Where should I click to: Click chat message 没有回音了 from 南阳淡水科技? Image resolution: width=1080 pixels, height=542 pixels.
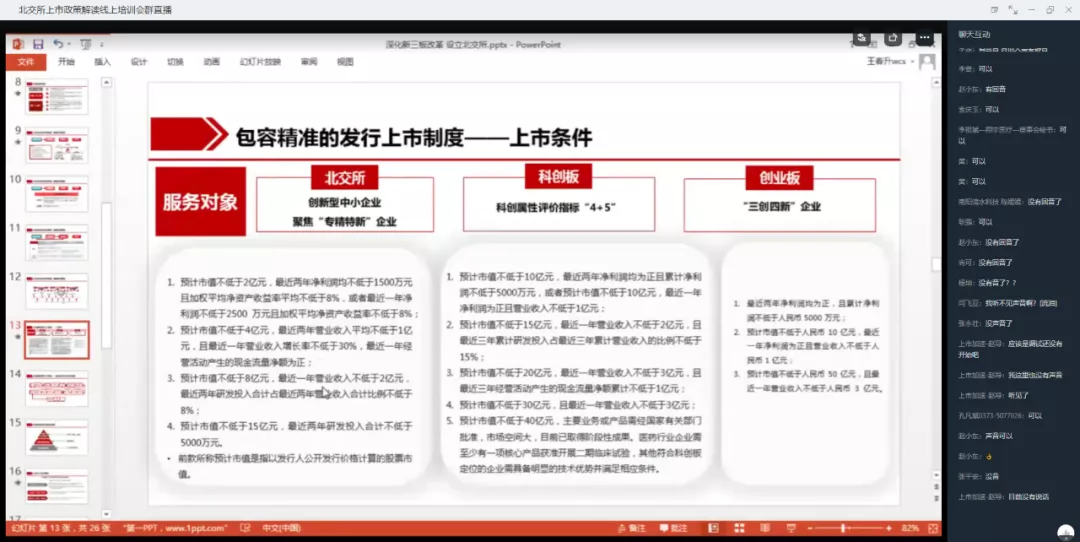pyautogui.click(x=1045, y=202)
